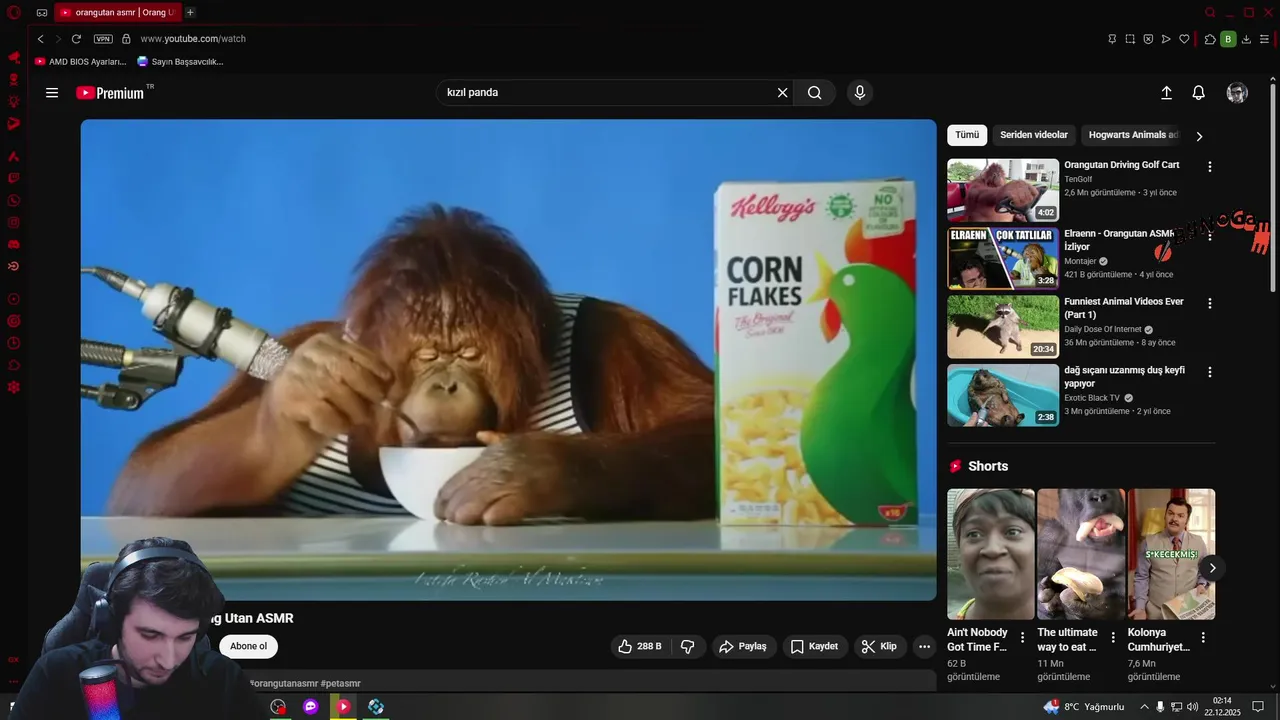Click the main video player

508,360
